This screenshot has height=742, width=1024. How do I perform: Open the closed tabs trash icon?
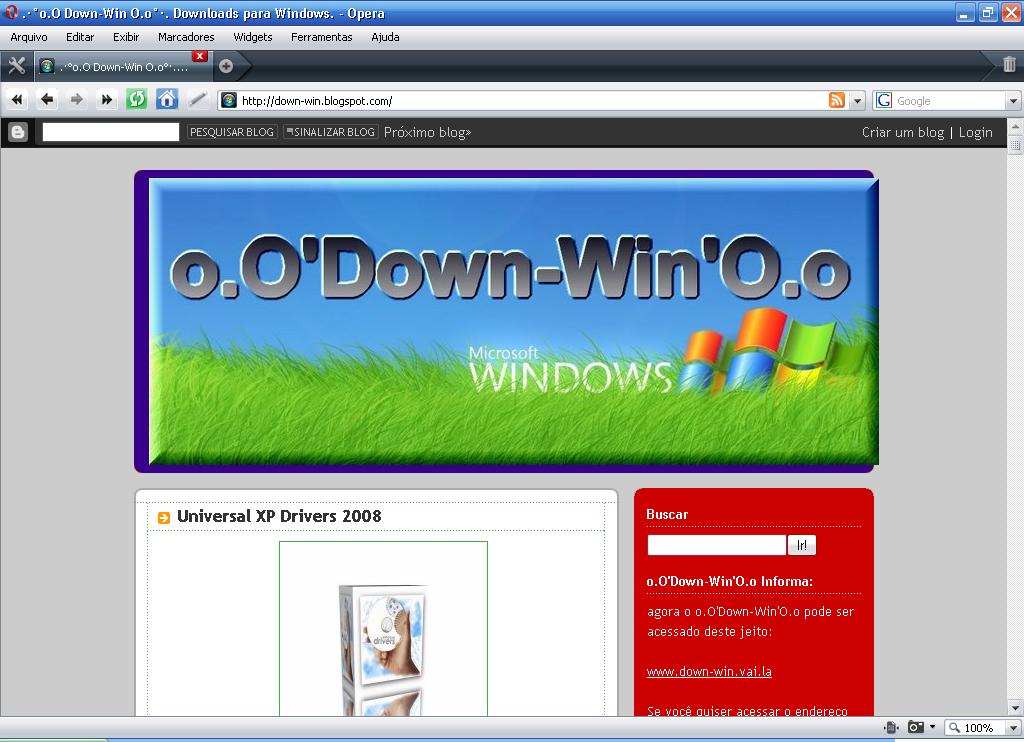pos(1009,65)
